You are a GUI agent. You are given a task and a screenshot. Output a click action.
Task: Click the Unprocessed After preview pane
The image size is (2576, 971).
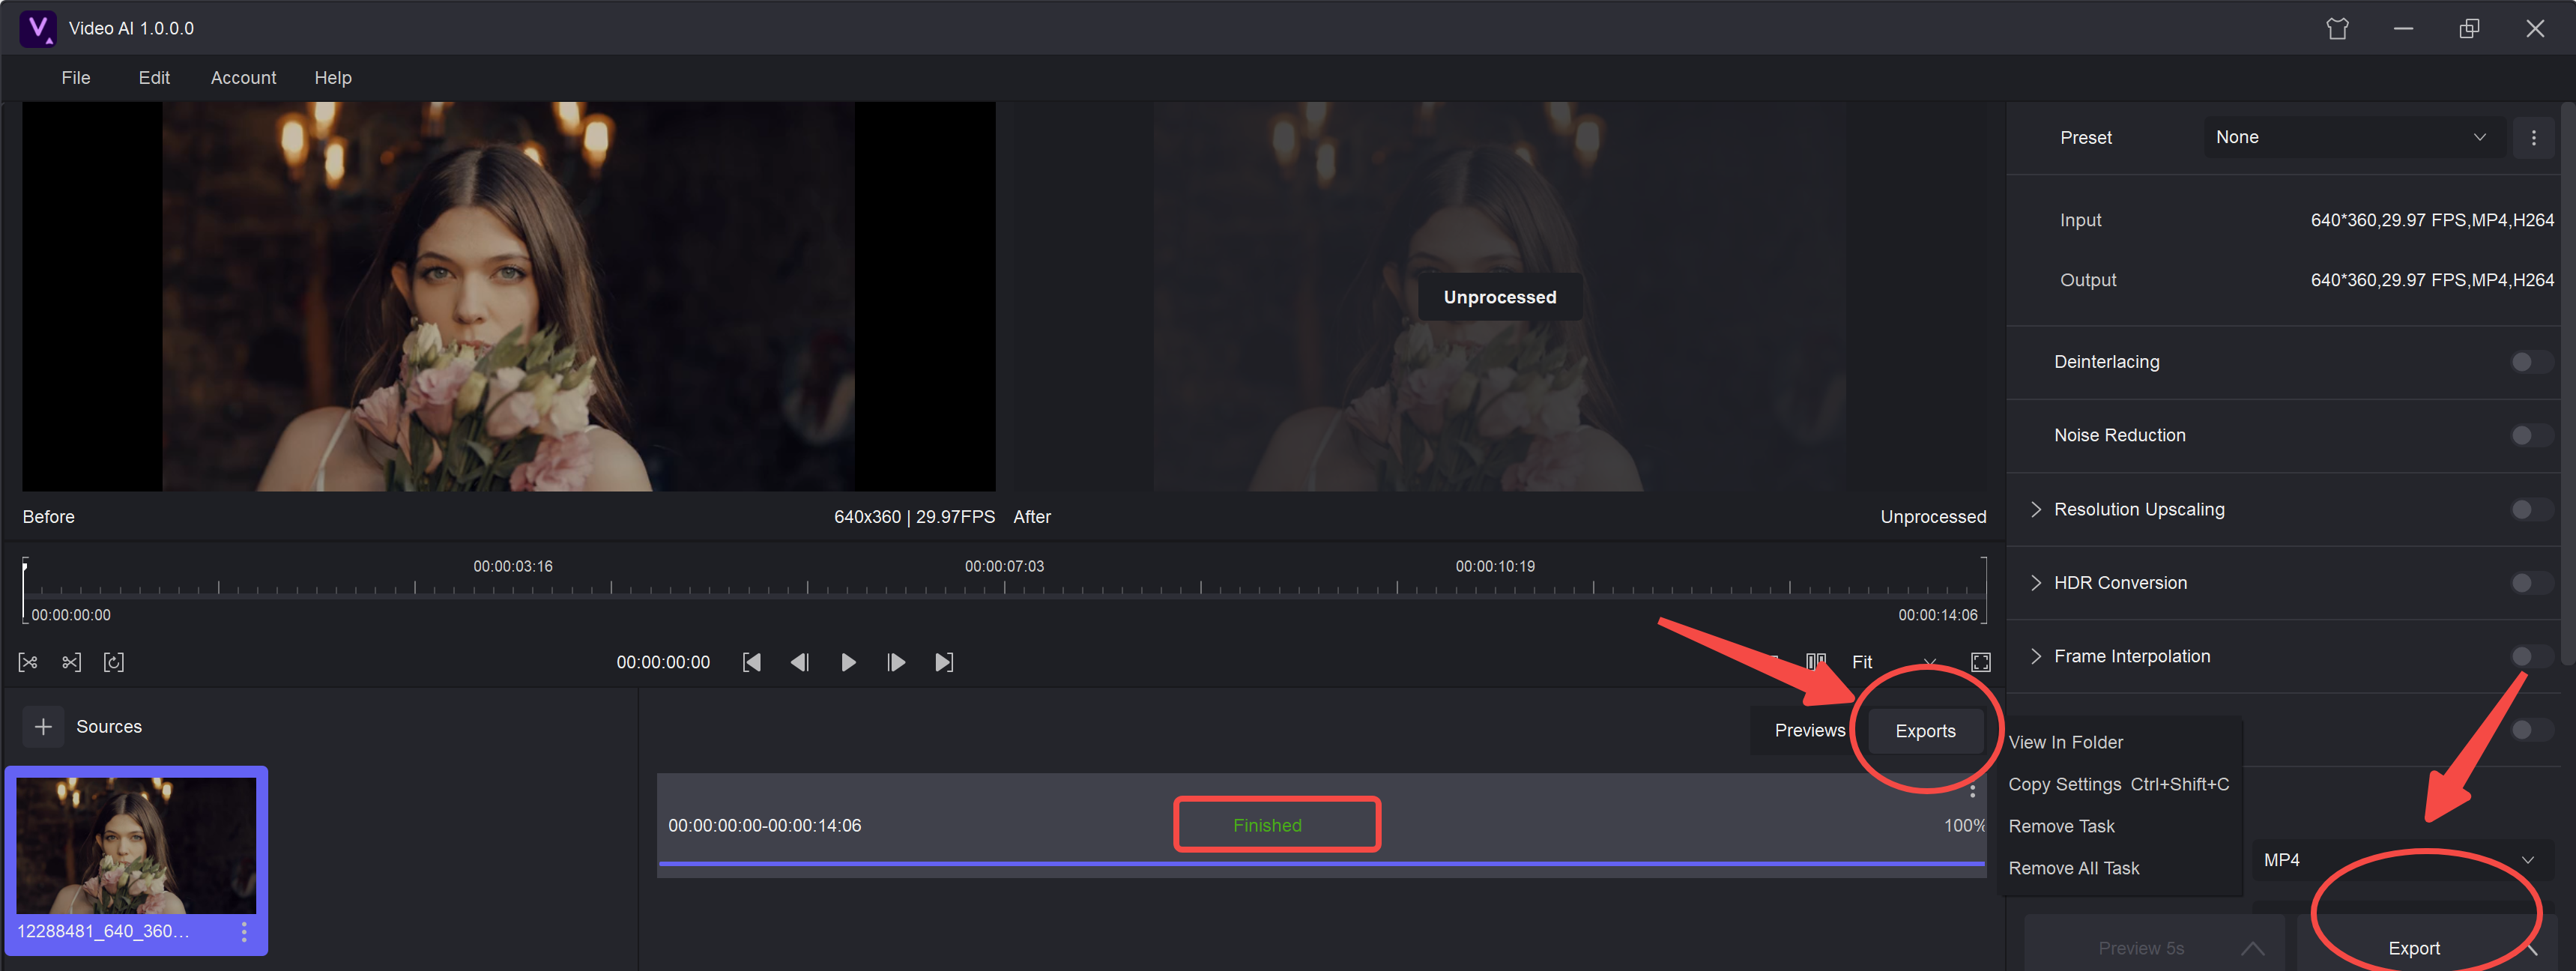pos(1499,296)
